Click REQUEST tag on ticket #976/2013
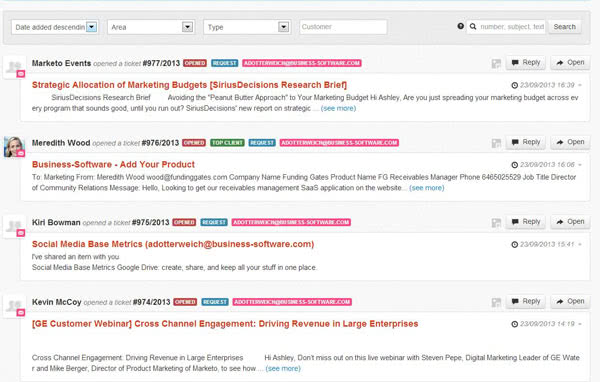This screenshot has width=600, height=382. coord(262,143)
